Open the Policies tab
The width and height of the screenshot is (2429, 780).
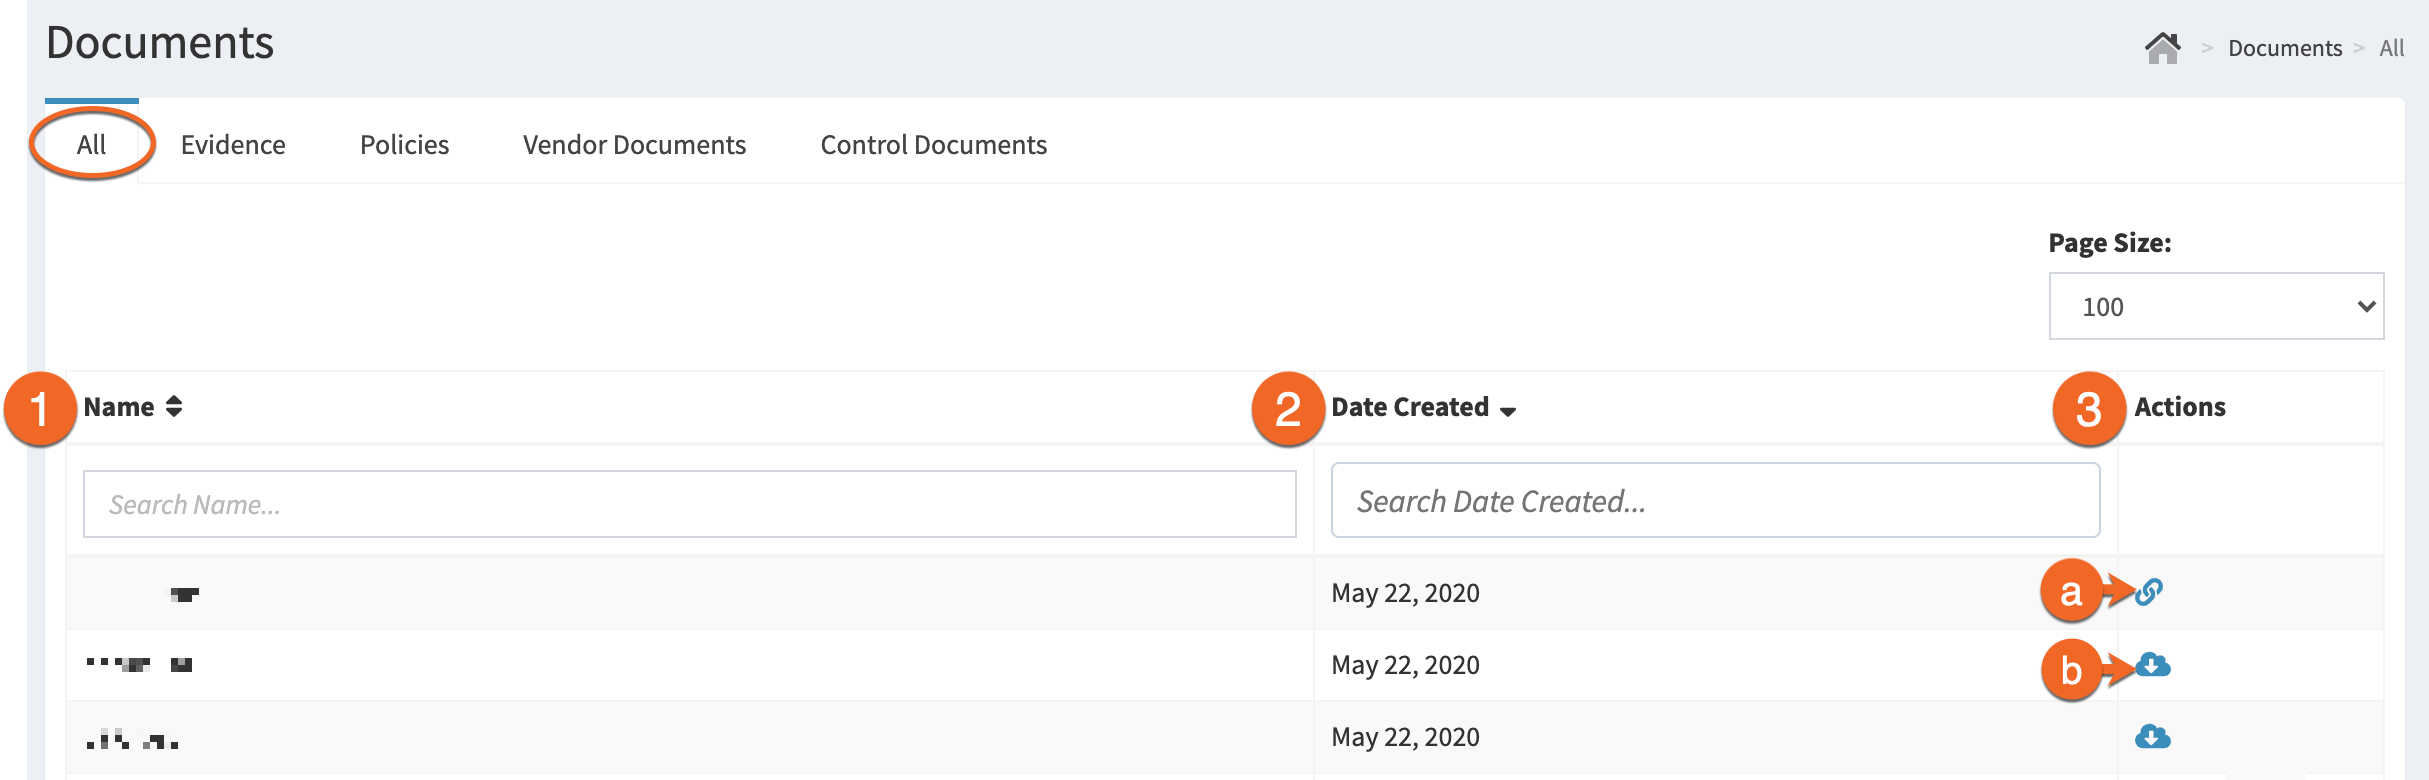(x=404, y=145)
